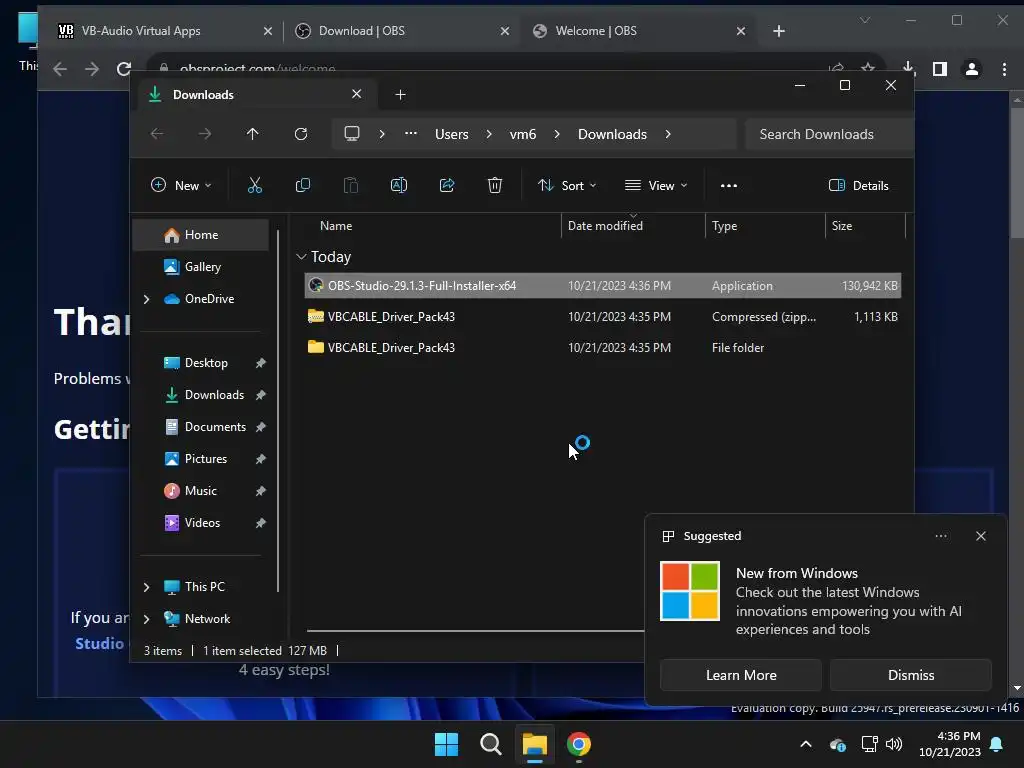Click the Users breadcrumb in address bar
This screenshot has height=768, width=1024.
(451, 134)
